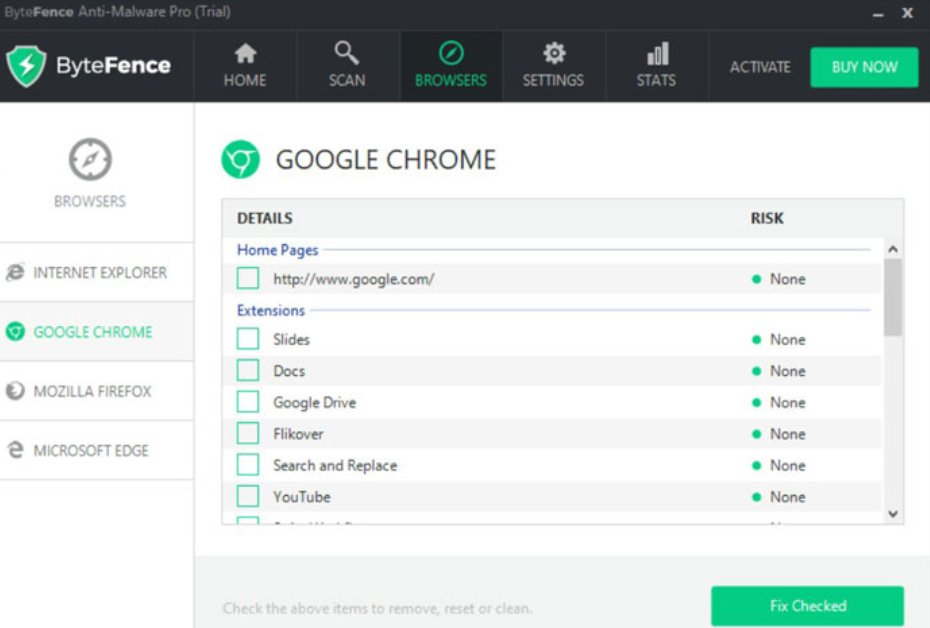Select the BROWSERS tab label

point(451,80)
